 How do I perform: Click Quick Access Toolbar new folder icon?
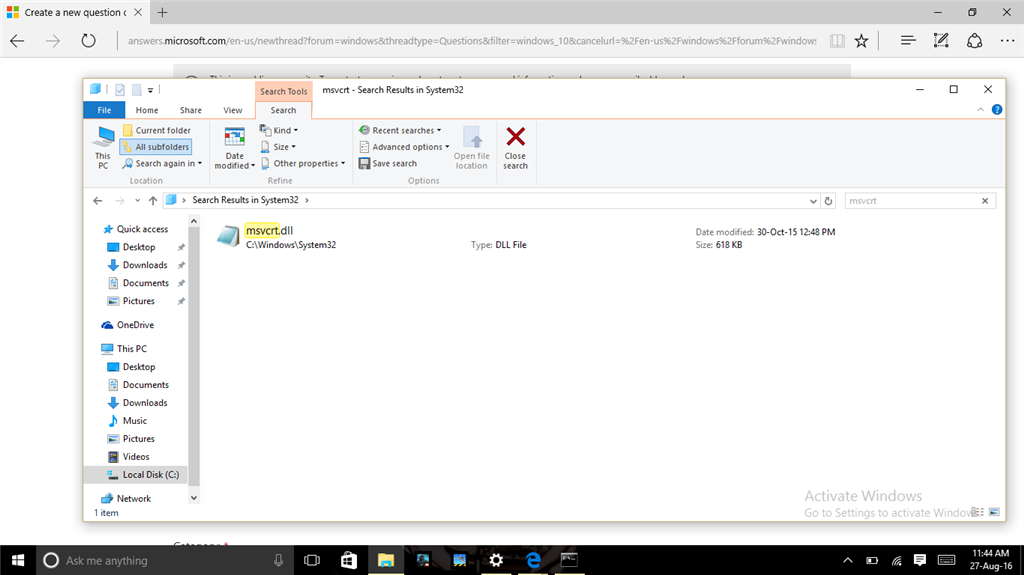coord(136,90)
